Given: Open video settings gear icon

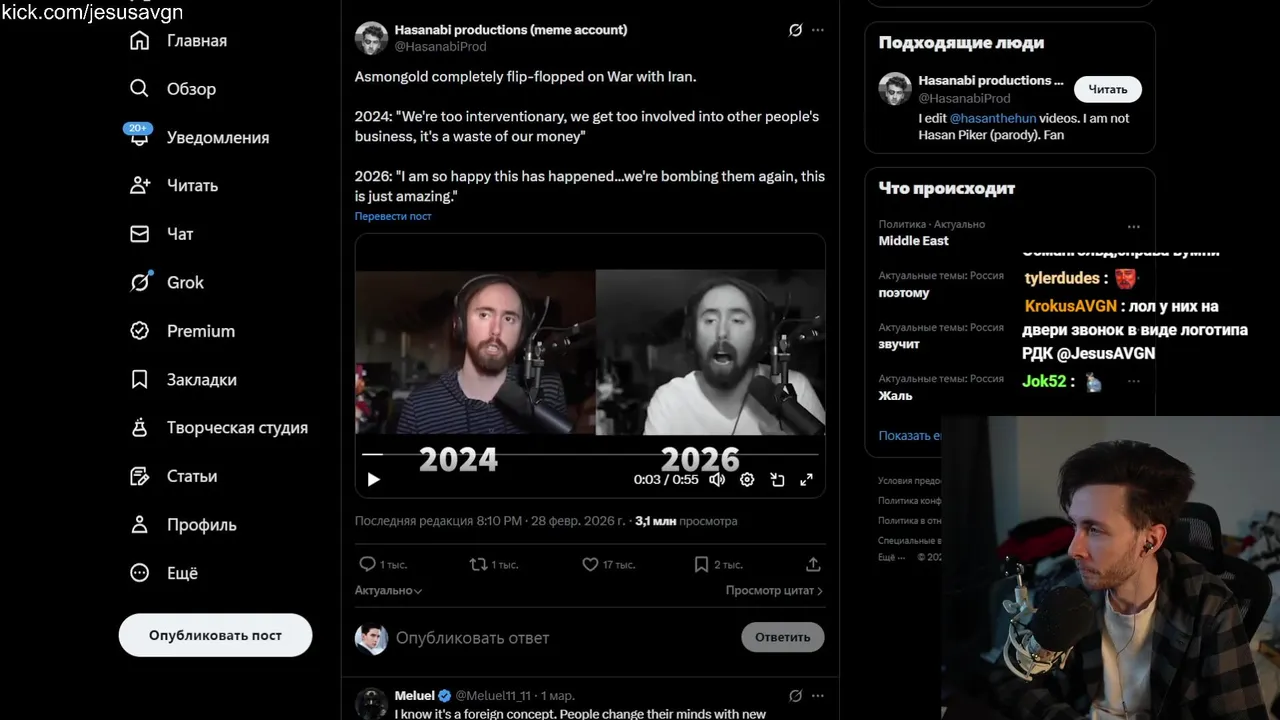Looking at the screenshot, I should tap(747, 480).
